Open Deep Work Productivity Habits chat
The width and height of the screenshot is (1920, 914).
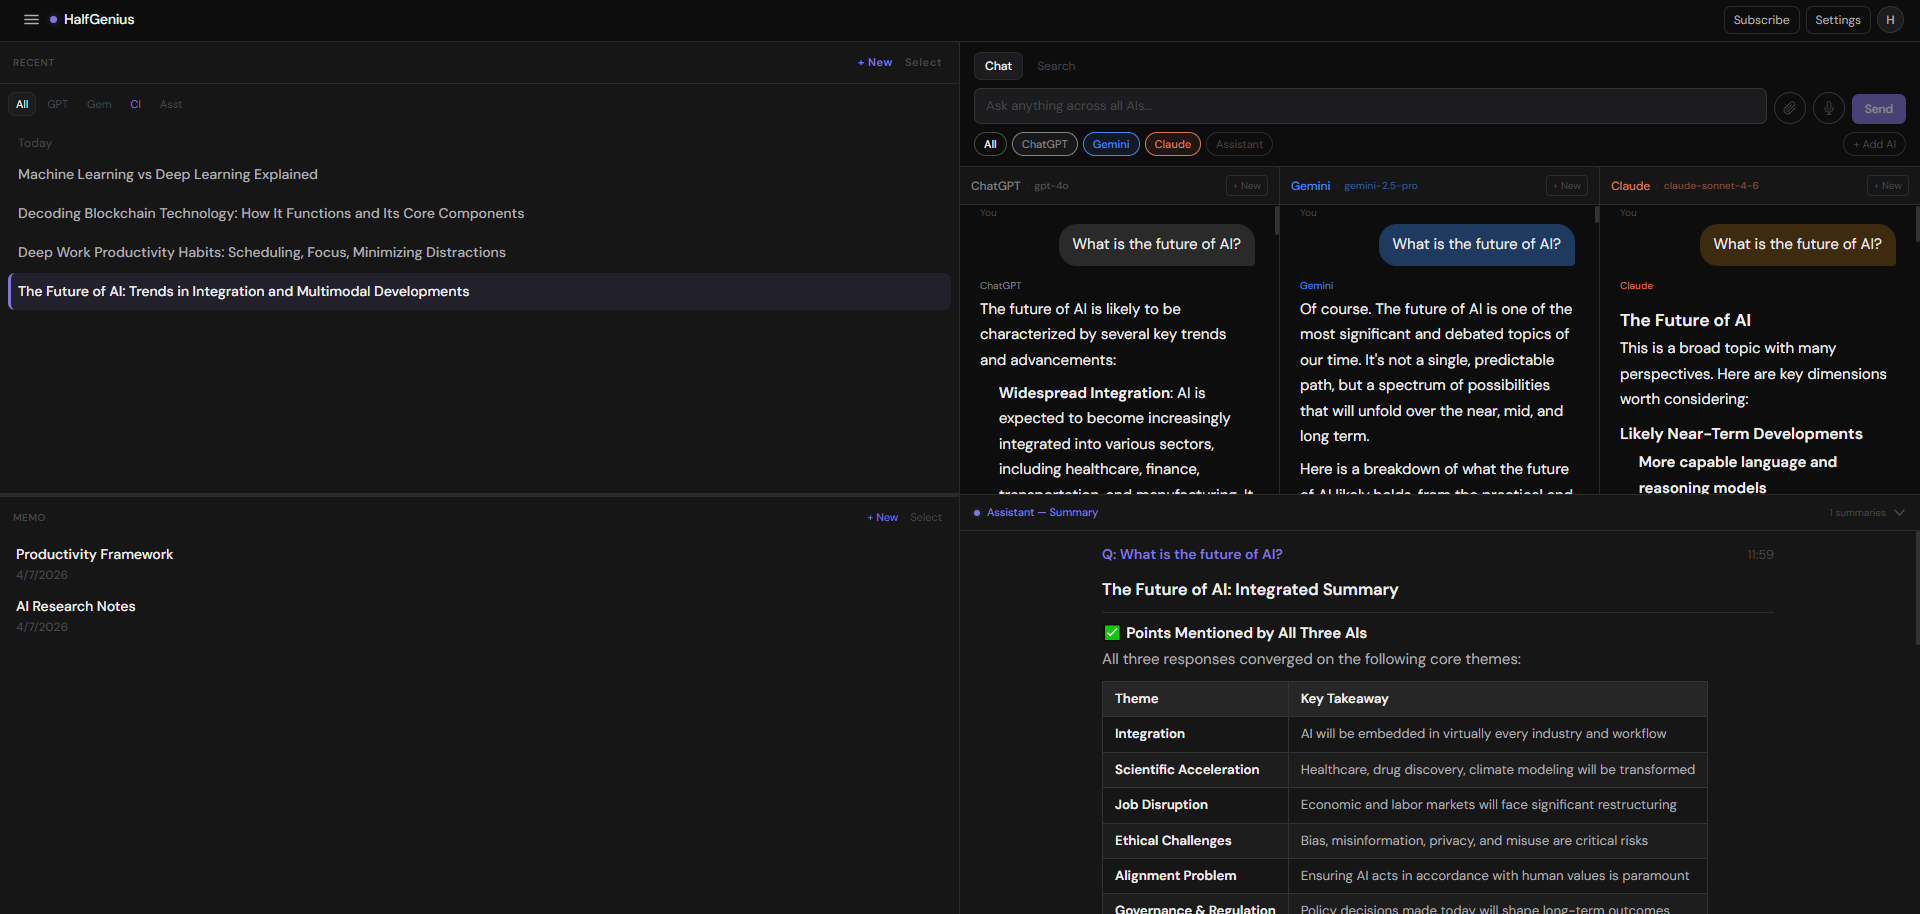(479, 252)
